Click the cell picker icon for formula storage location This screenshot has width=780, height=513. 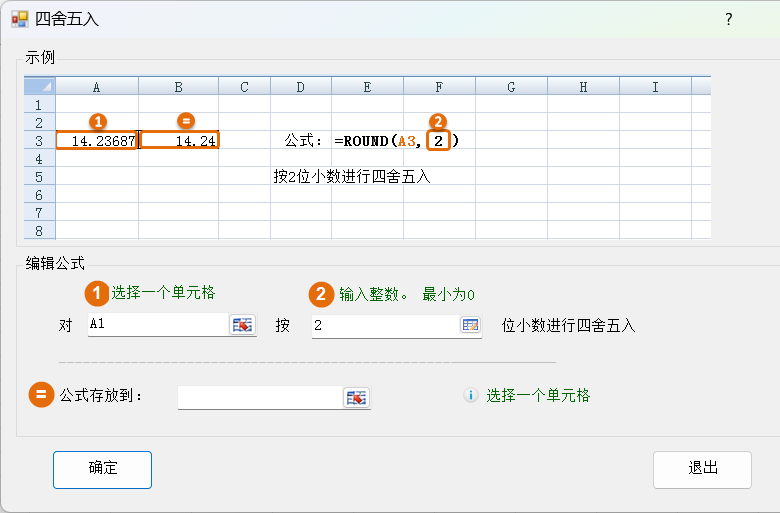click(356, 397)
